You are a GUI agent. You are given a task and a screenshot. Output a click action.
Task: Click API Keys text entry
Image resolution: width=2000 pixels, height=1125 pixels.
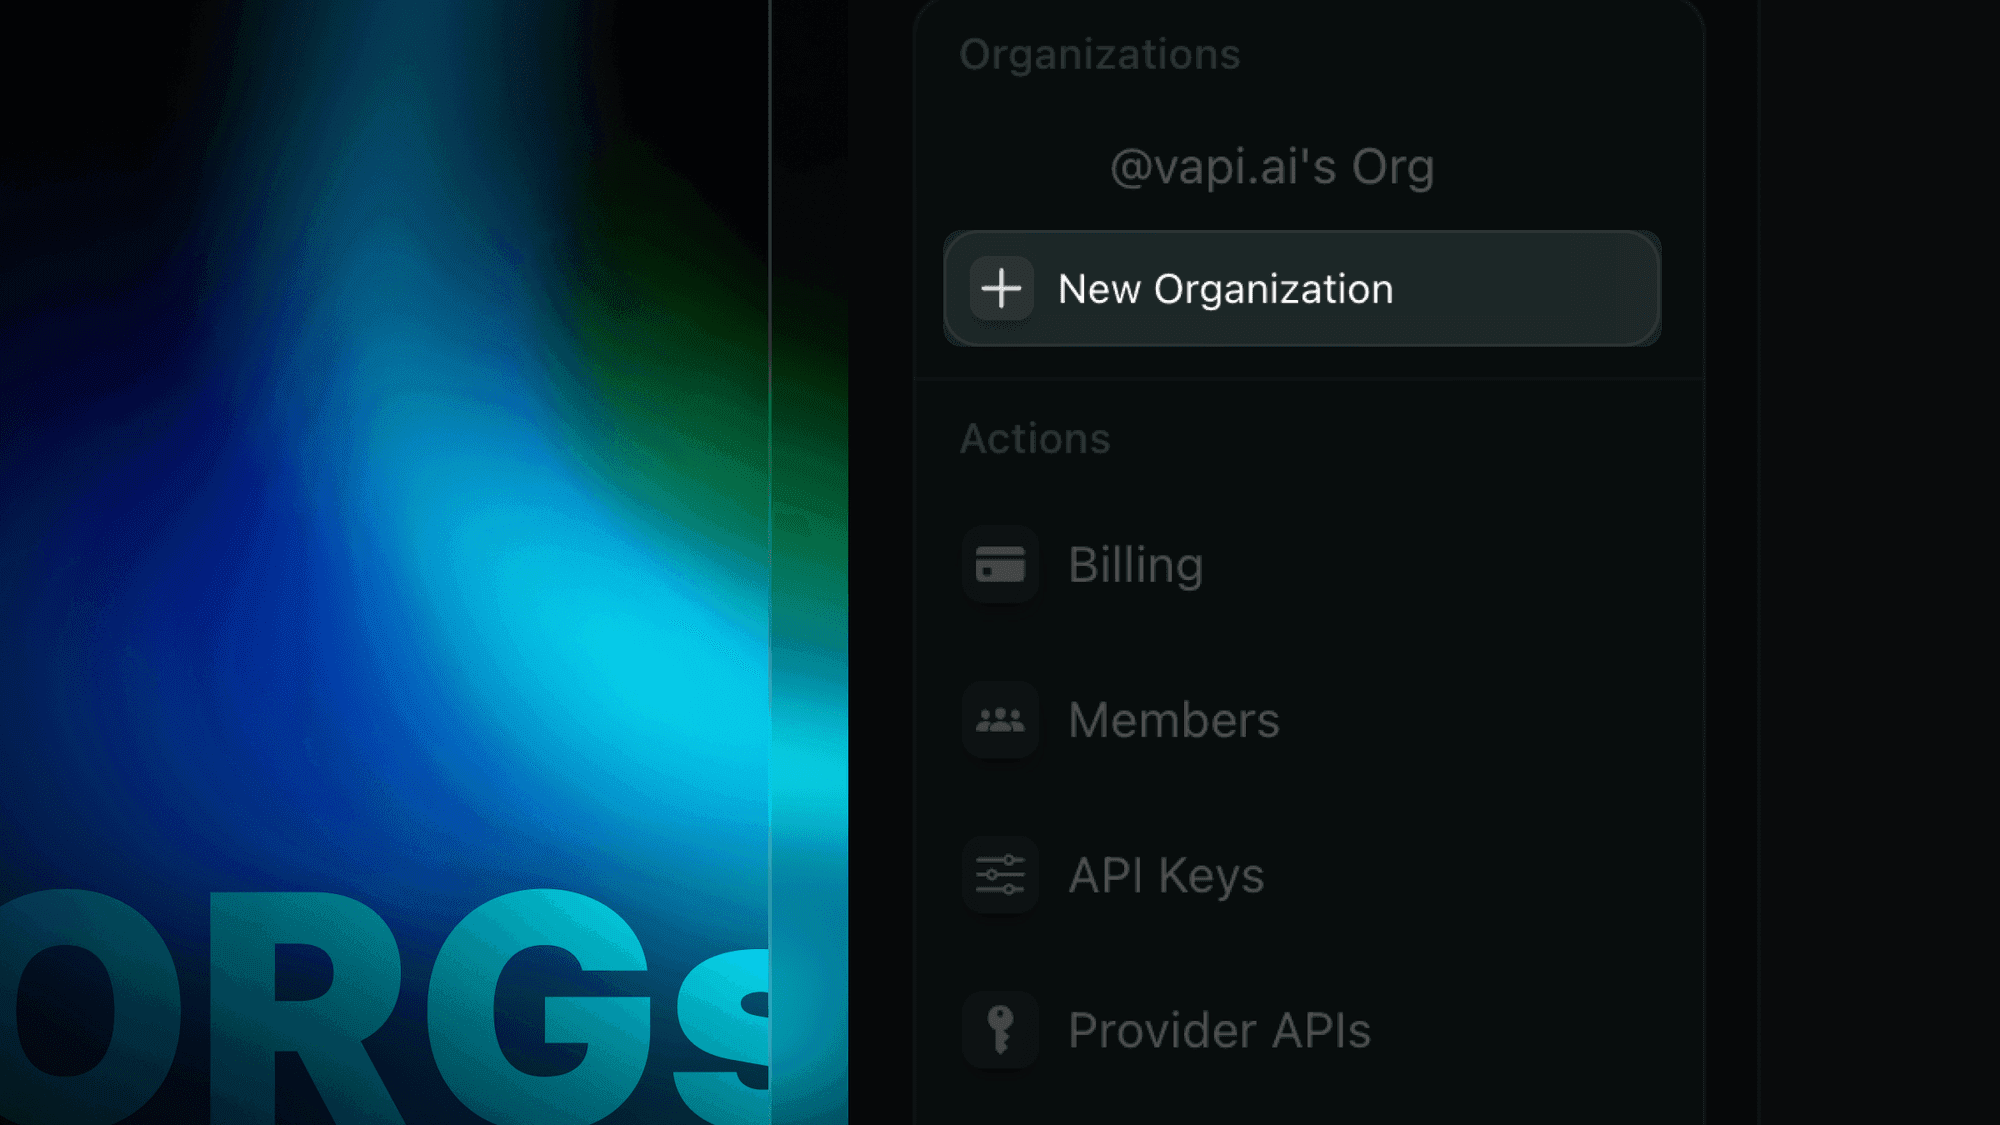tap(1165, 874)
